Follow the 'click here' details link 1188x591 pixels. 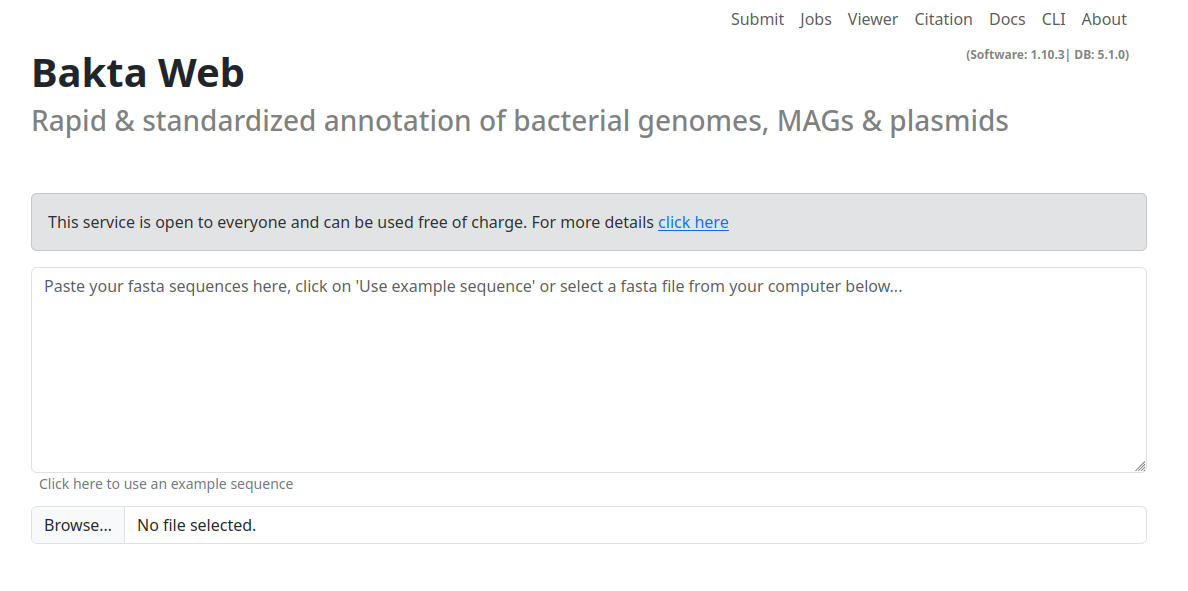click(x=693, y=222)
